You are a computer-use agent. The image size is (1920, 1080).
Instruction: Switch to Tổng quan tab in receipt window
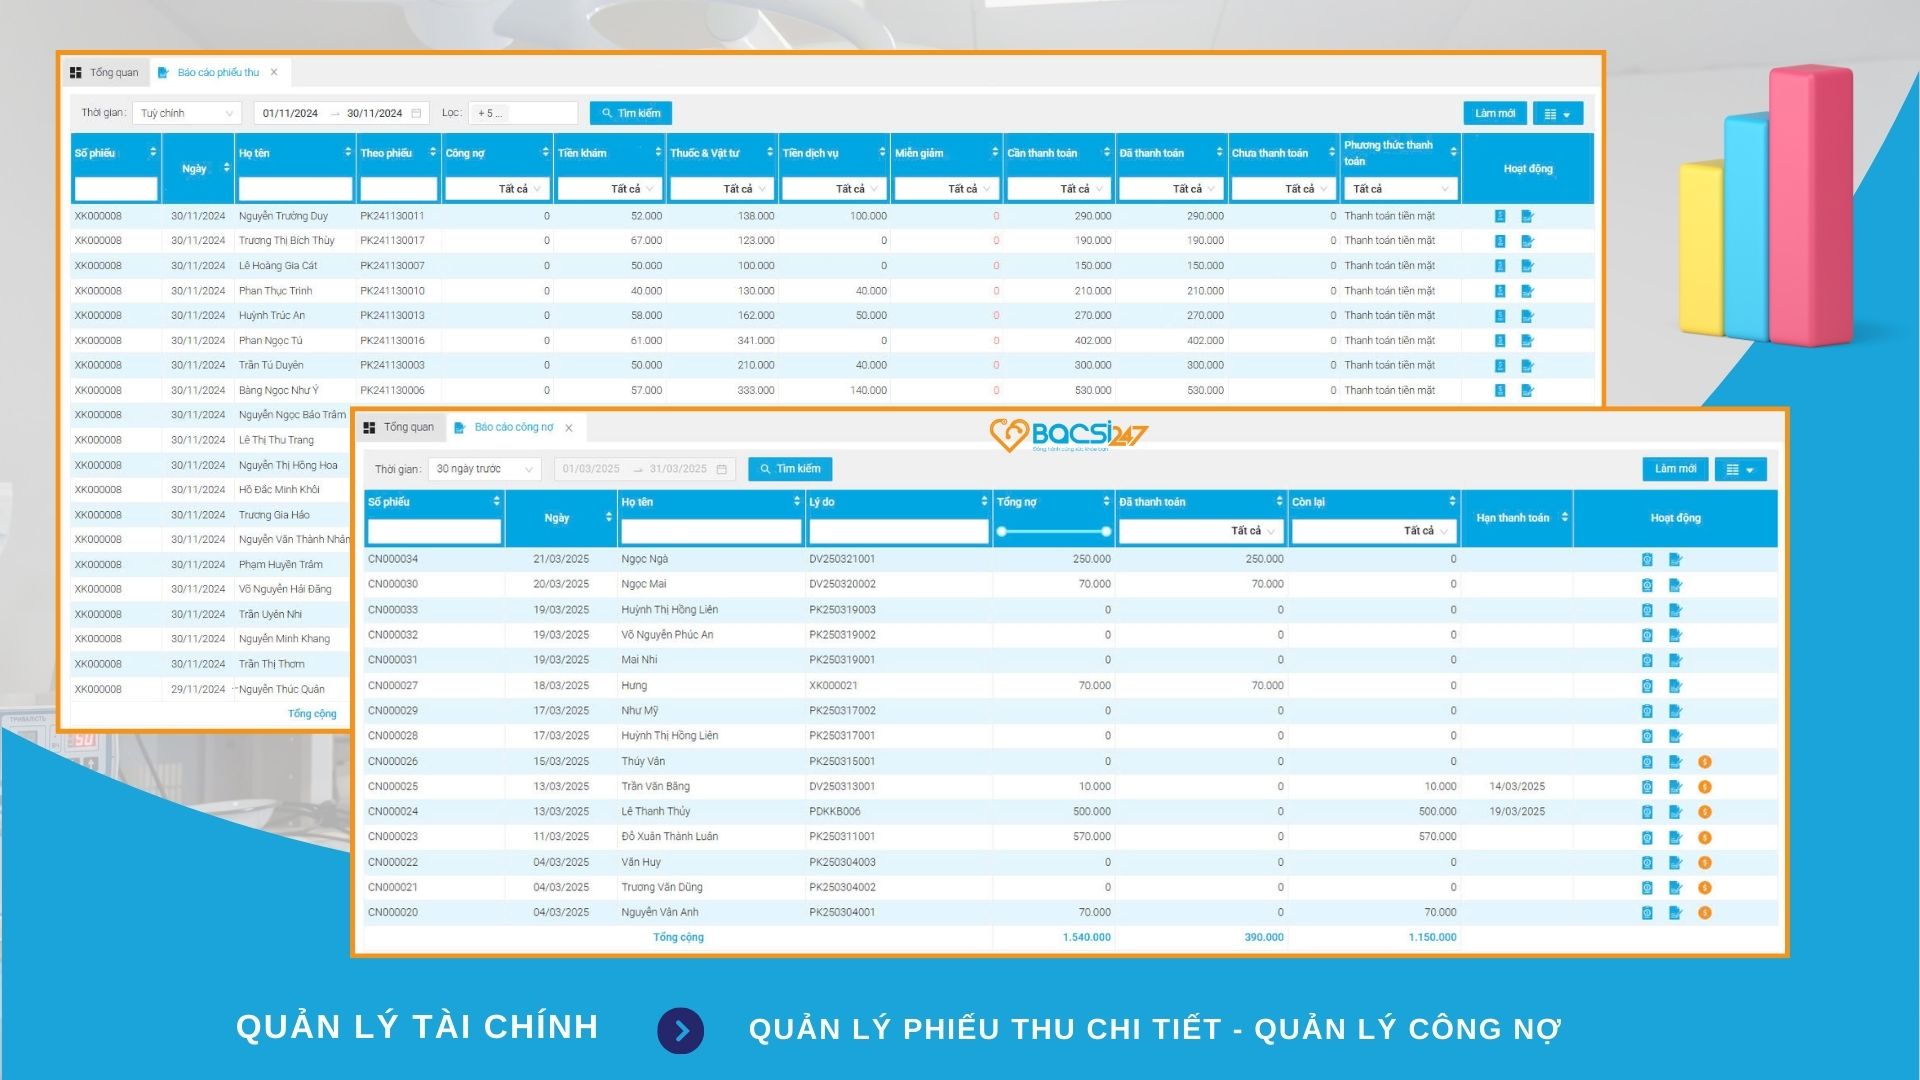105,72
